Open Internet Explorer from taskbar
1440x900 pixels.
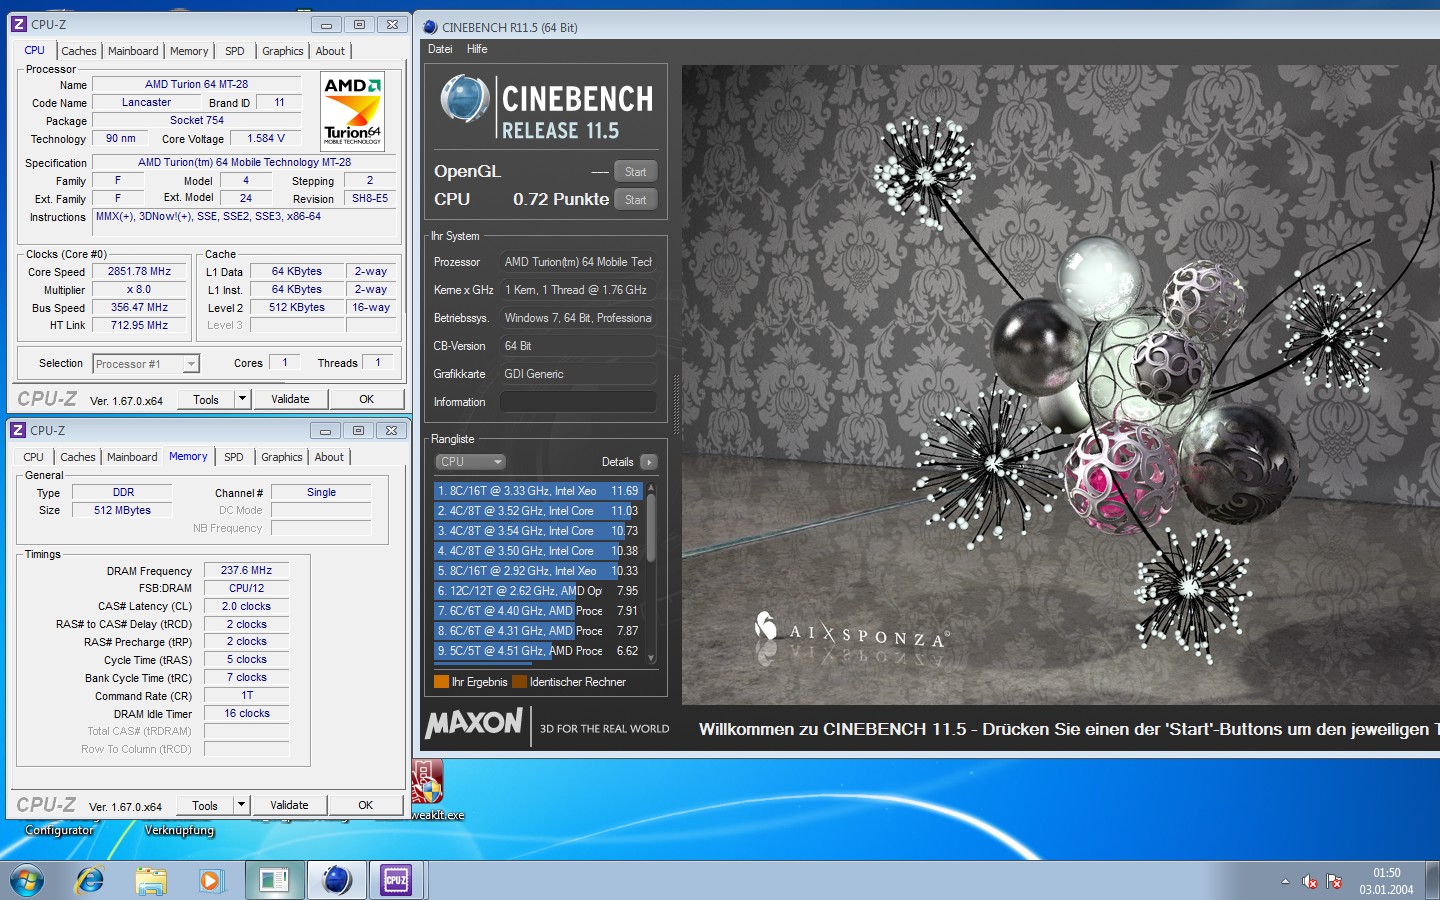point(90,880)
